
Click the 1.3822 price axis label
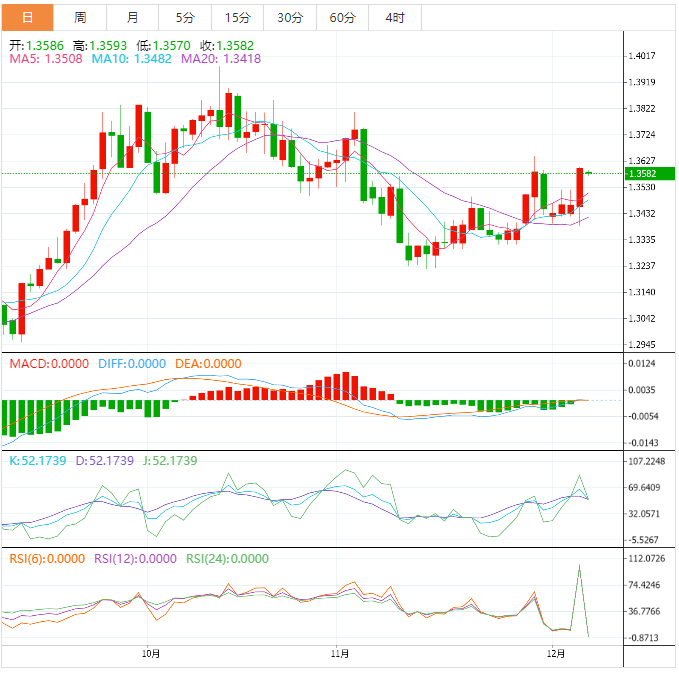pos(642,109)
